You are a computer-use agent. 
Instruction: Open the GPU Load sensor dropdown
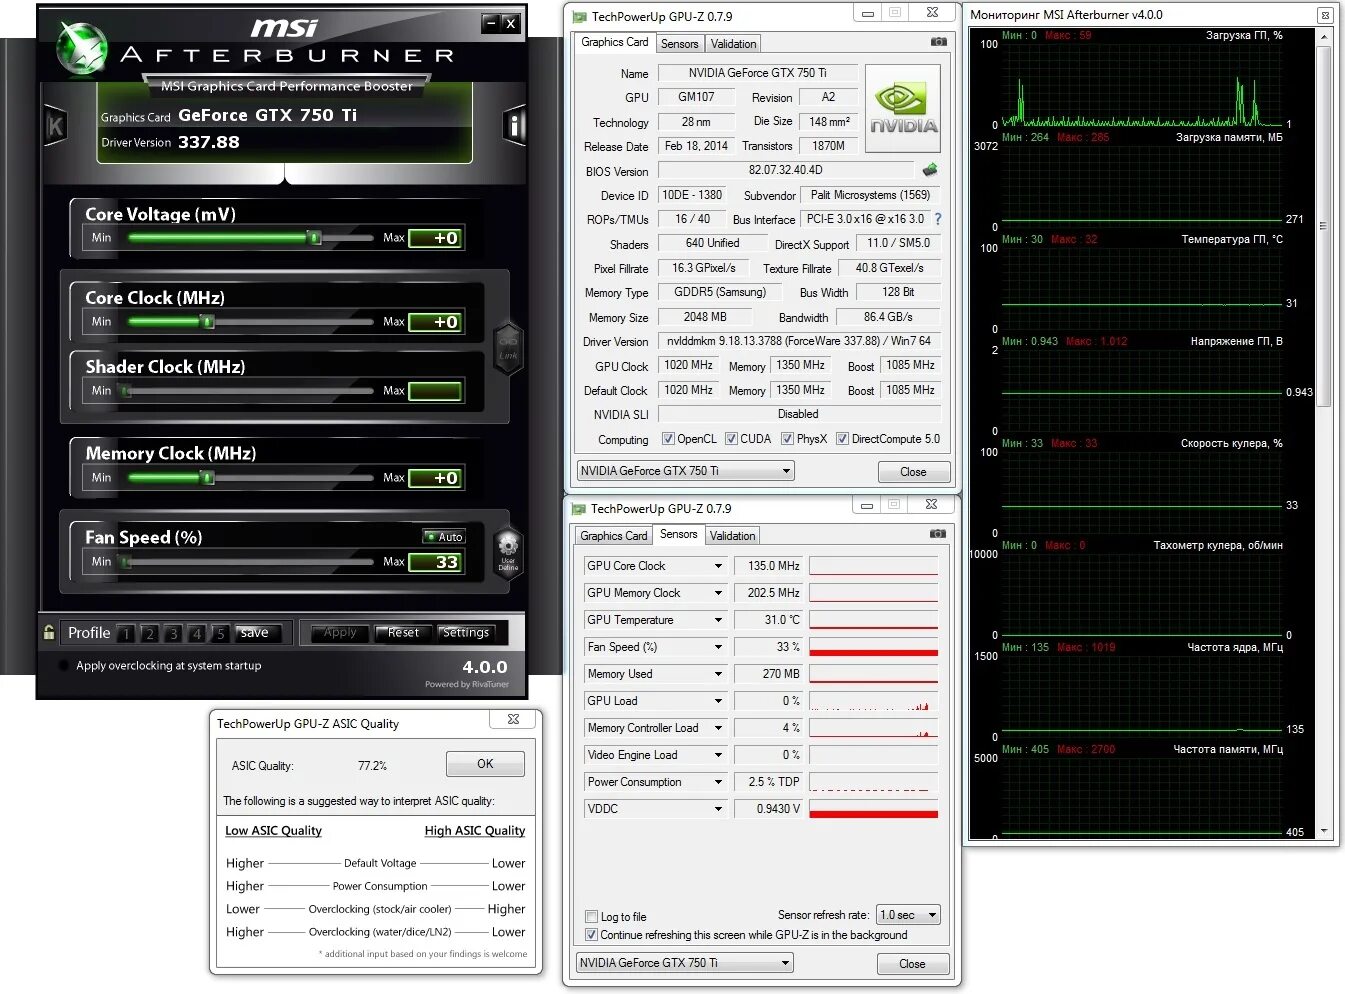717,701
